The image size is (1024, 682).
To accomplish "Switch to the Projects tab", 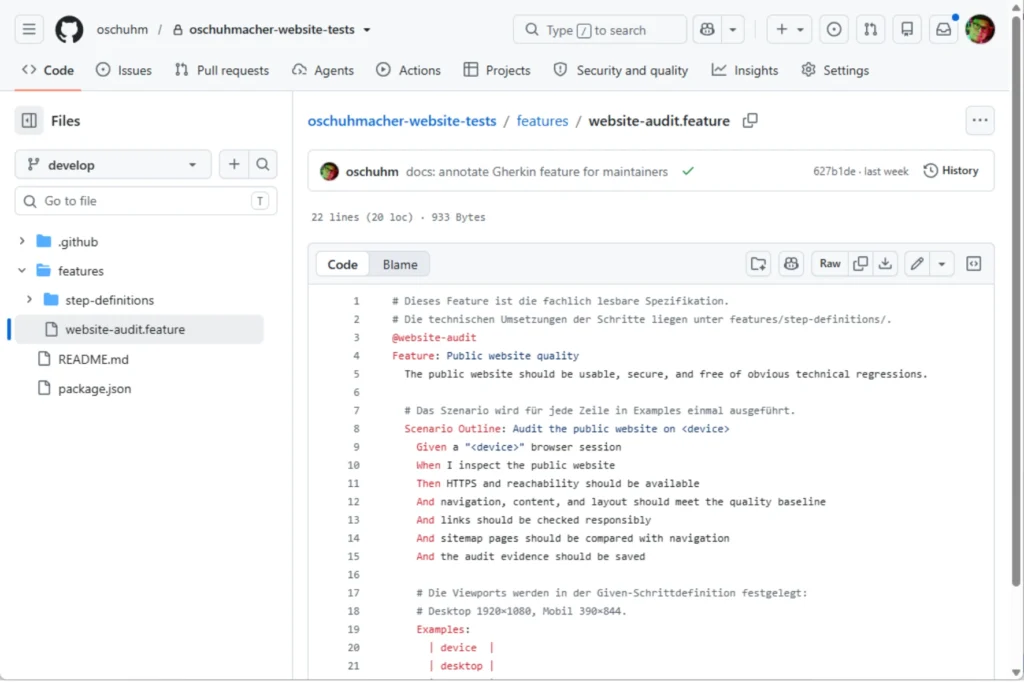I will coord(496,70).
